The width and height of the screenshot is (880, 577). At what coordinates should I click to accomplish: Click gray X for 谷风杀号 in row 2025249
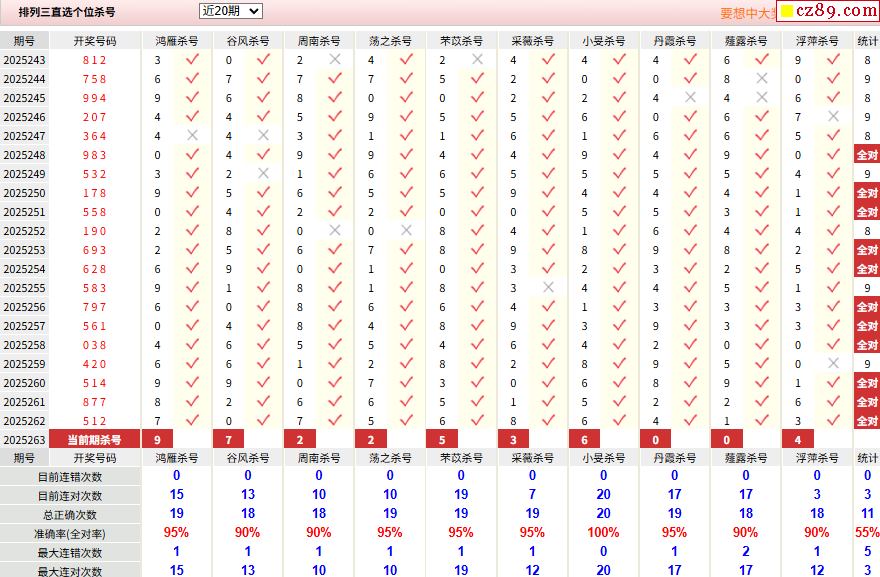coord(264,173)
